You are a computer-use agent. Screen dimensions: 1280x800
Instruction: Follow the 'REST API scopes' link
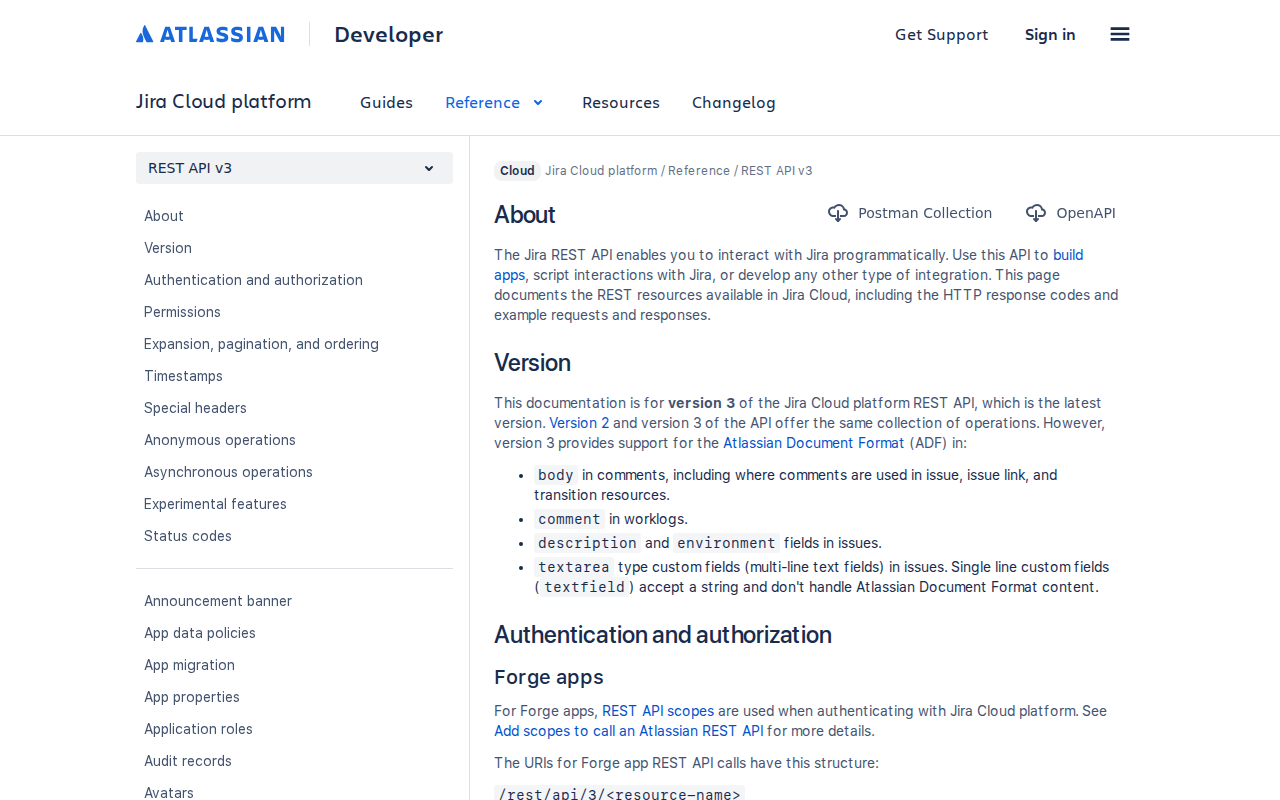pyautogui.click(x=658, y=711)
